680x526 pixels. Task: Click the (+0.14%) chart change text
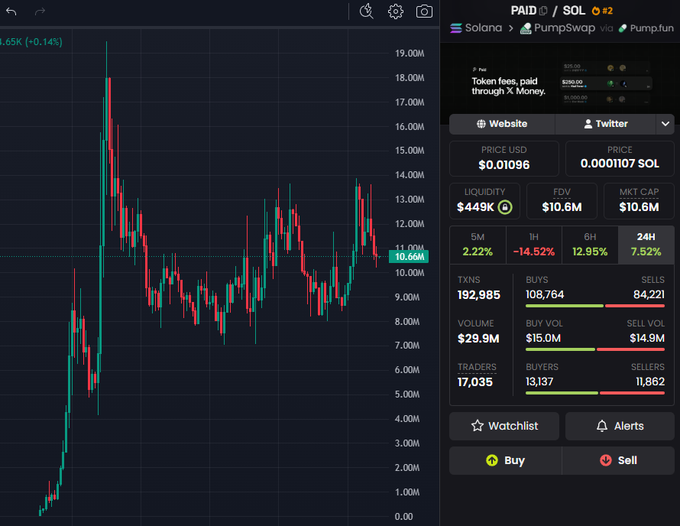44,42
